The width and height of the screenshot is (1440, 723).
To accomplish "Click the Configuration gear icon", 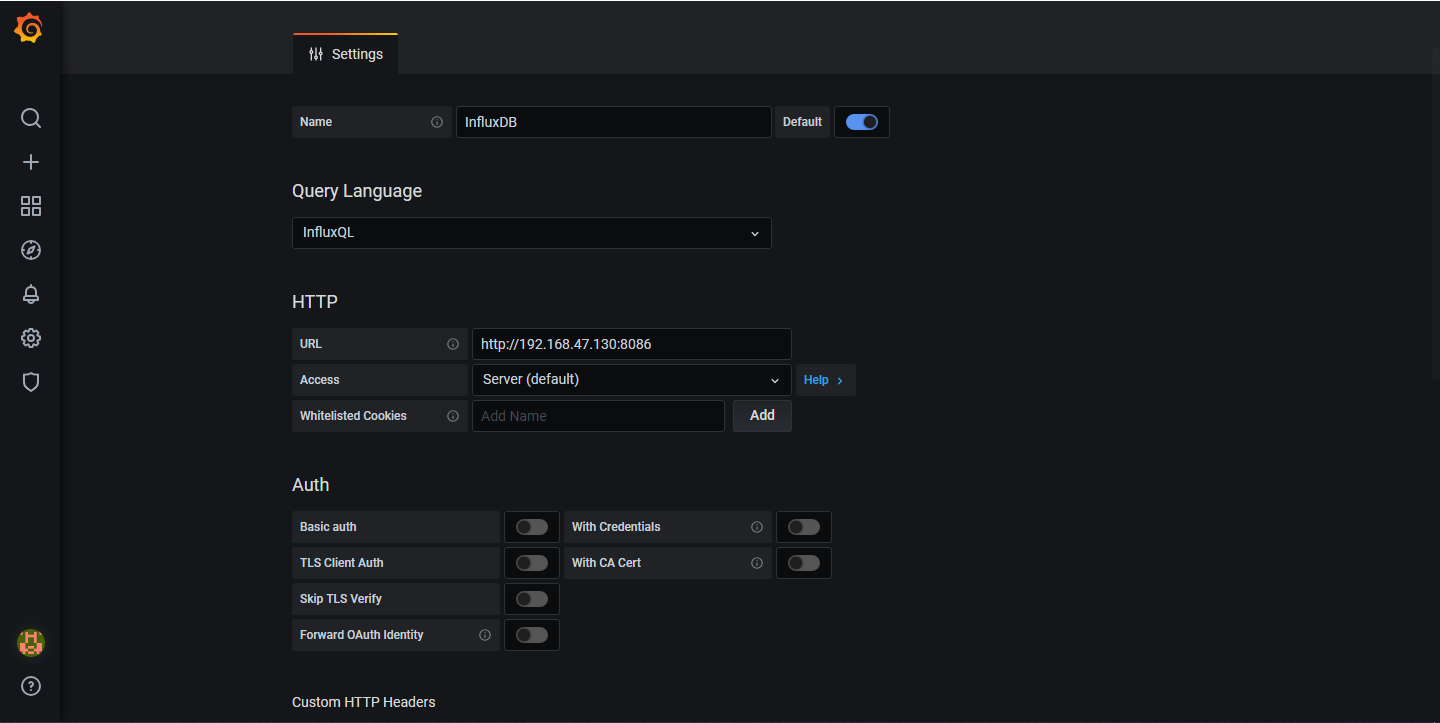I will pos(30,338).
